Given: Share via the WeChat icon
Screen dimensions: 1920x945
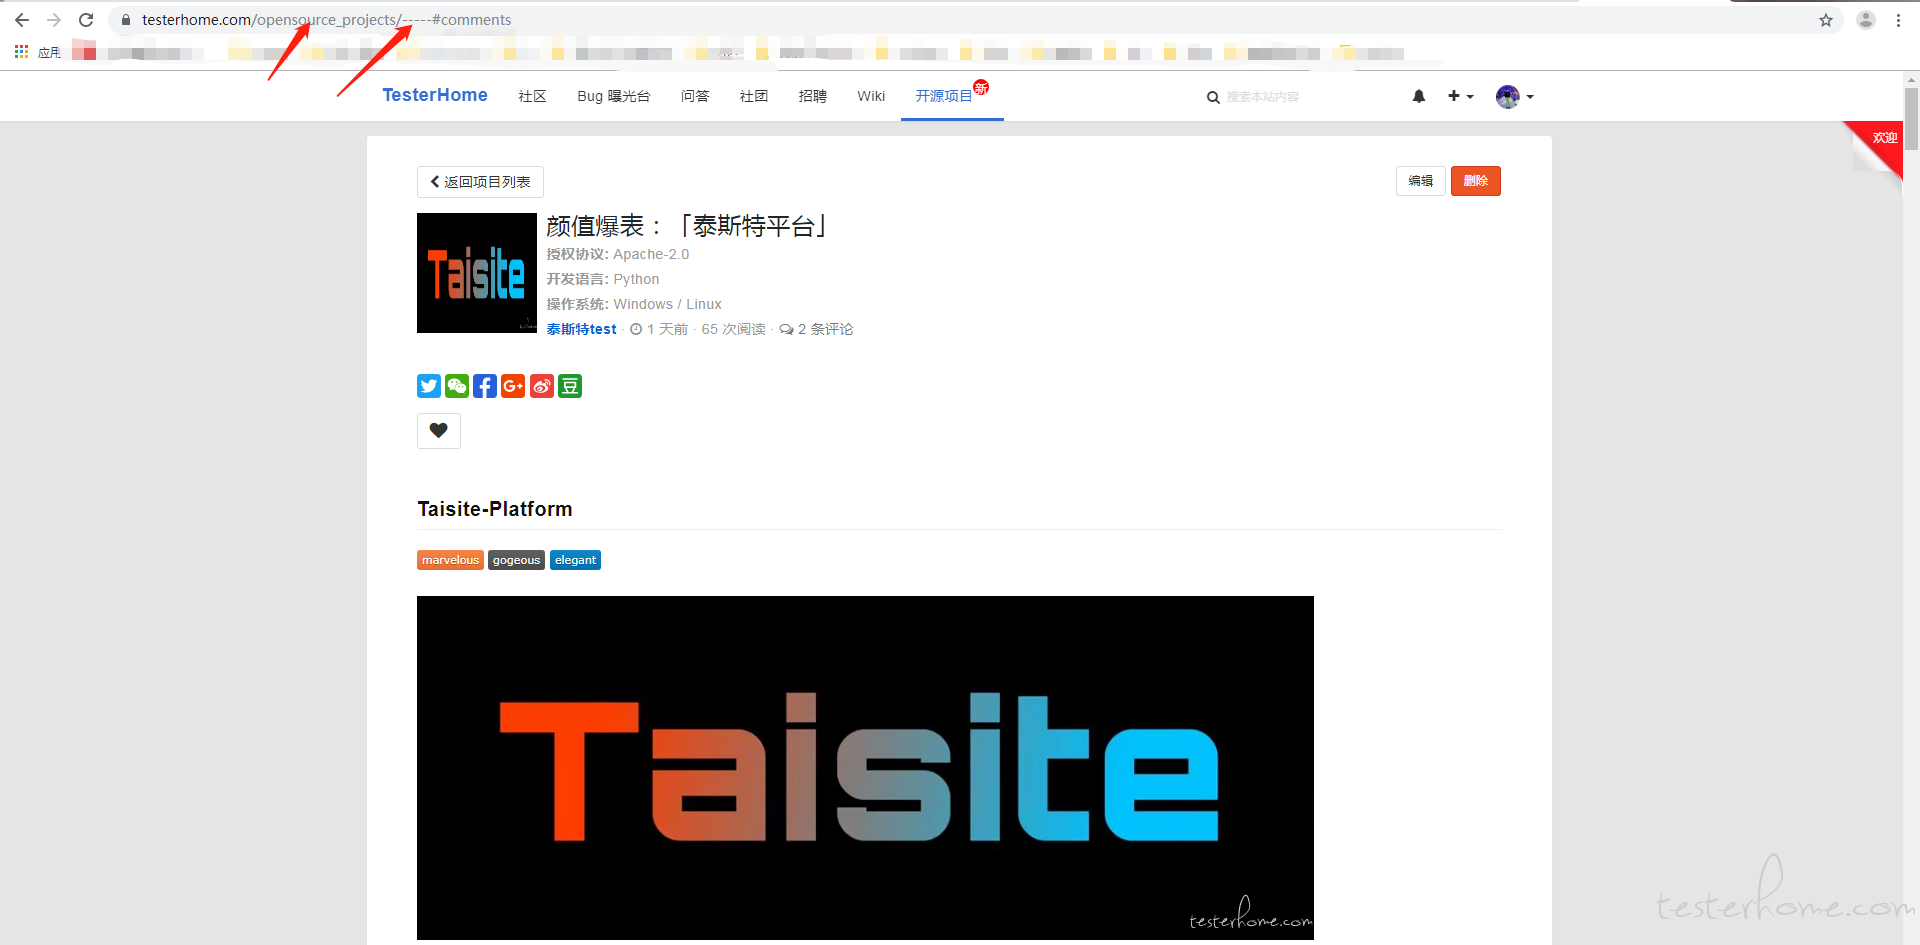Looking at the screenshot, I should tap(457, 386).
